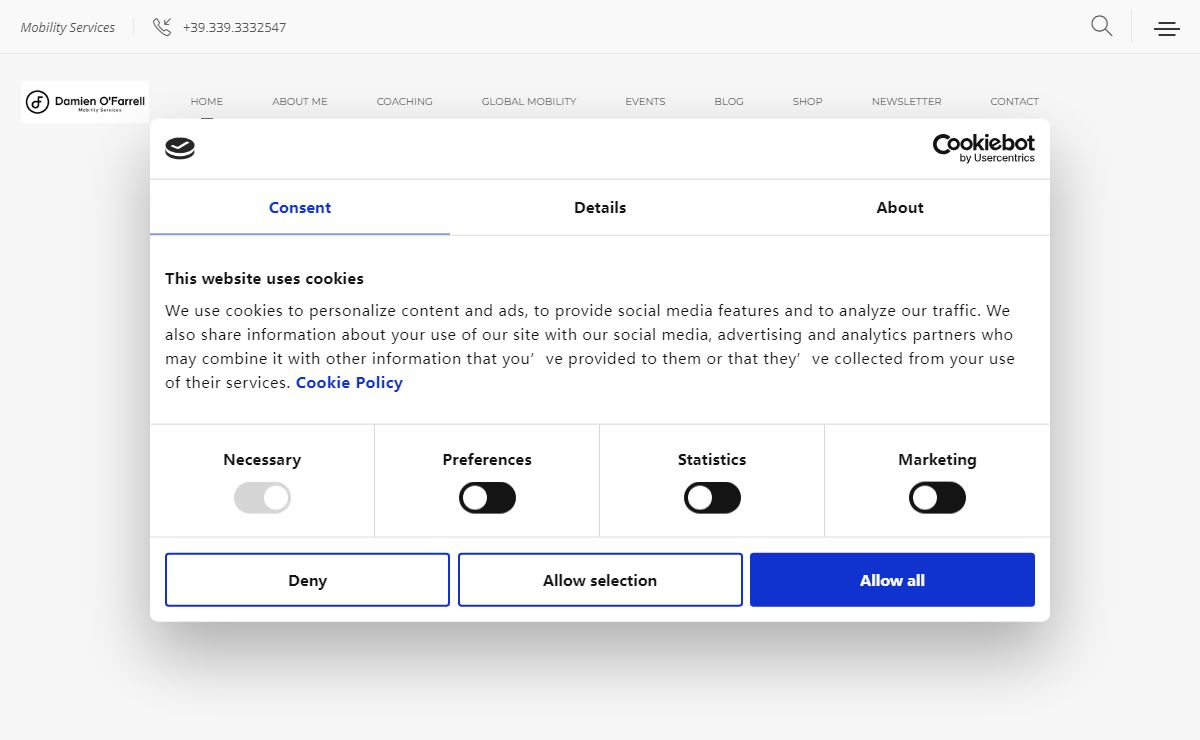Turn on the Marketing cookies toggle
The height and width of the screenshot is (740, 1200).
point(937,498)
